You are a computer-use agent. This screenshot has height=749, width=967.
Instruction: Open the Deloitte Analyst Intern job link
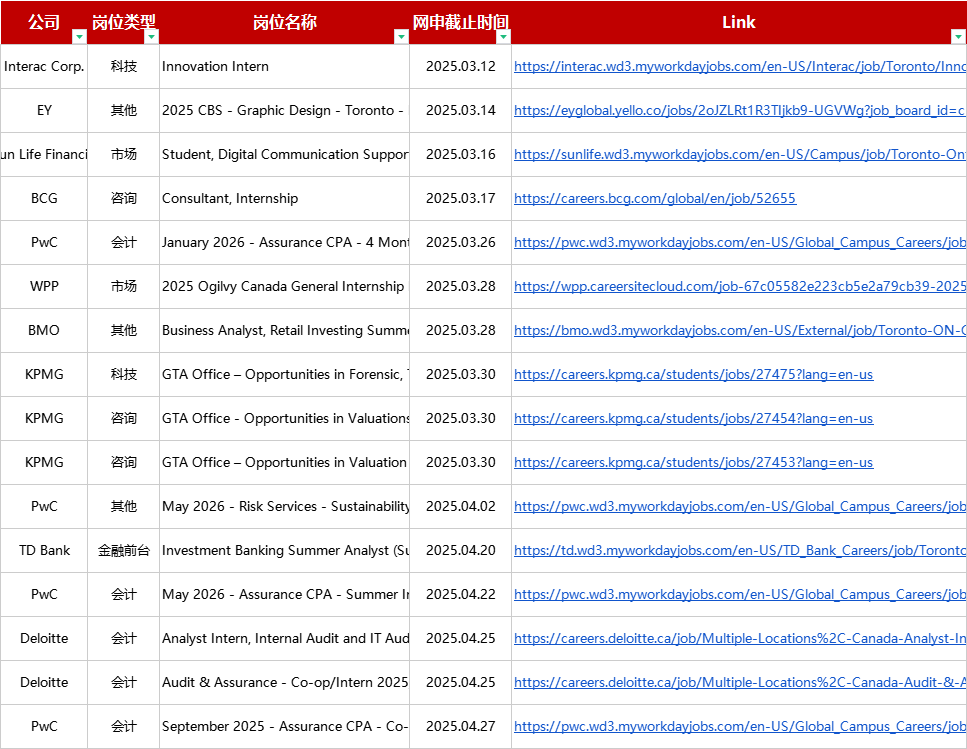tap(739, 639)
